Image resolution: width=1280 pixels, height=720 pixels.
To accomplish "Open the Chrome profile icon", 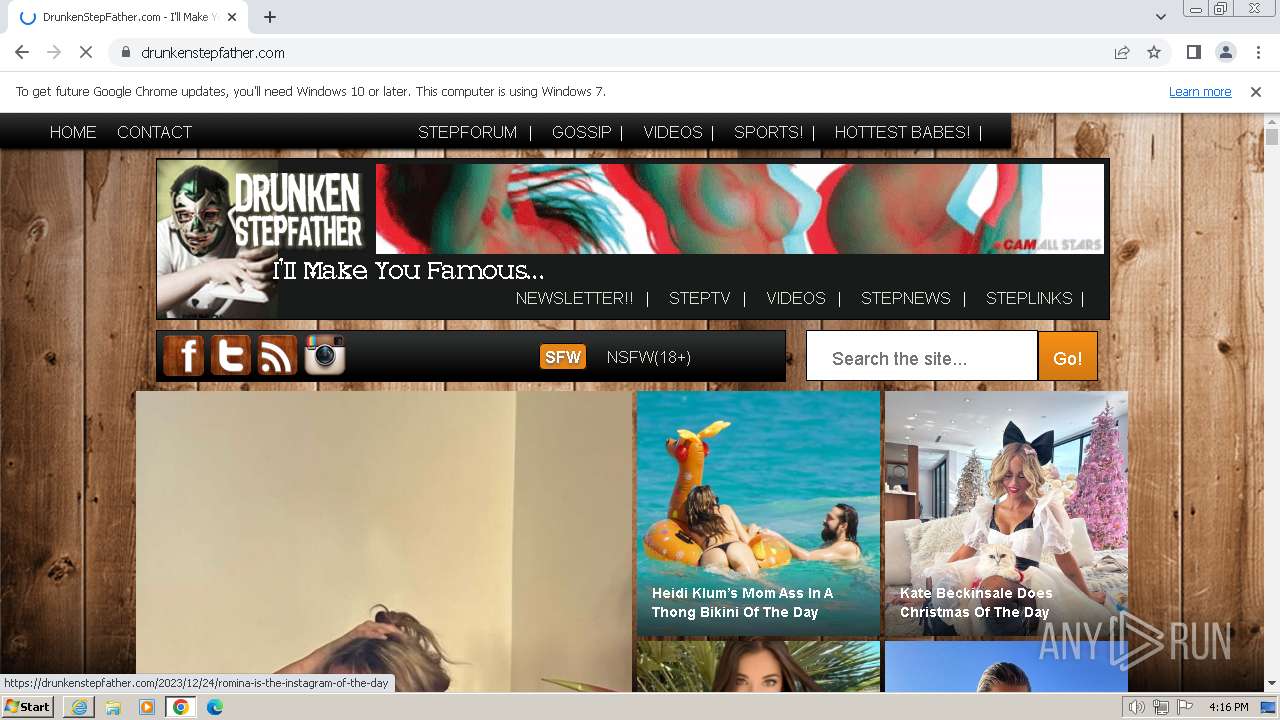I will [1225, 53].
